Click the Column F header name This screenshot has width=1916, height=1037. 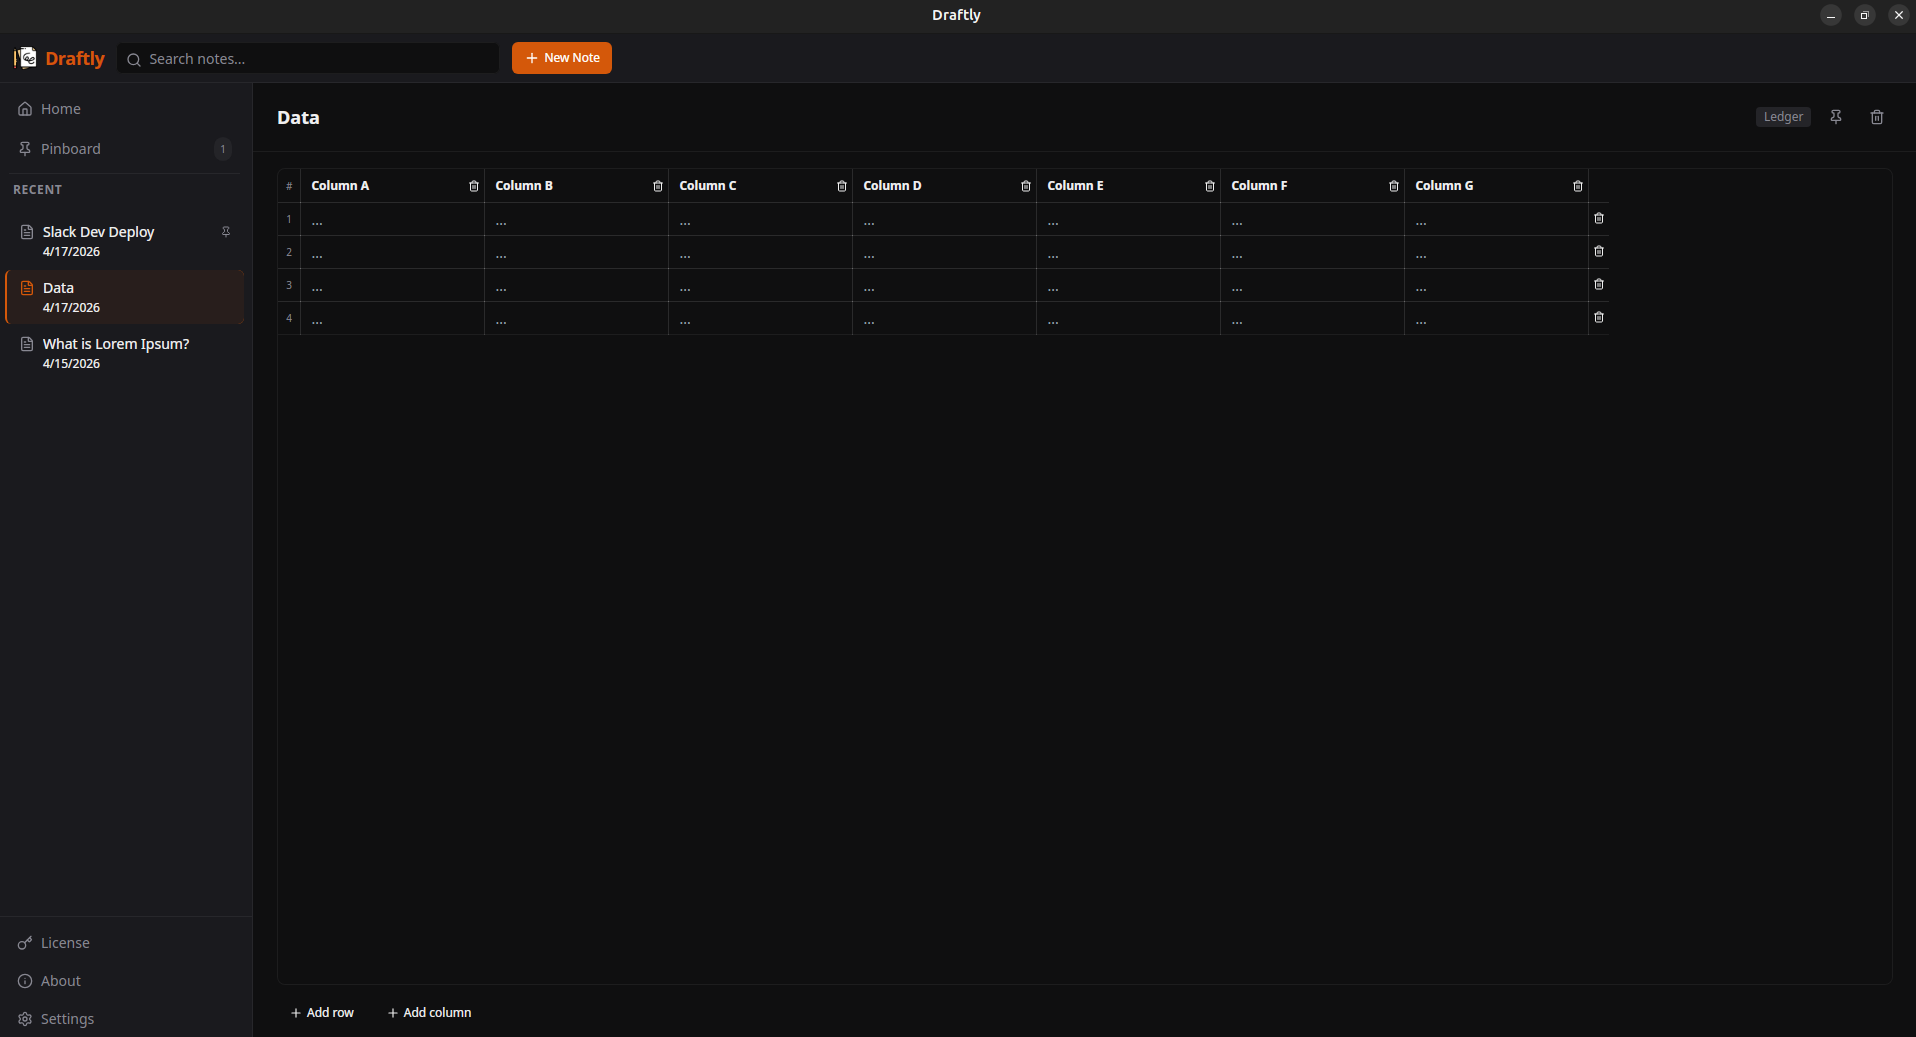(1259, 186)
